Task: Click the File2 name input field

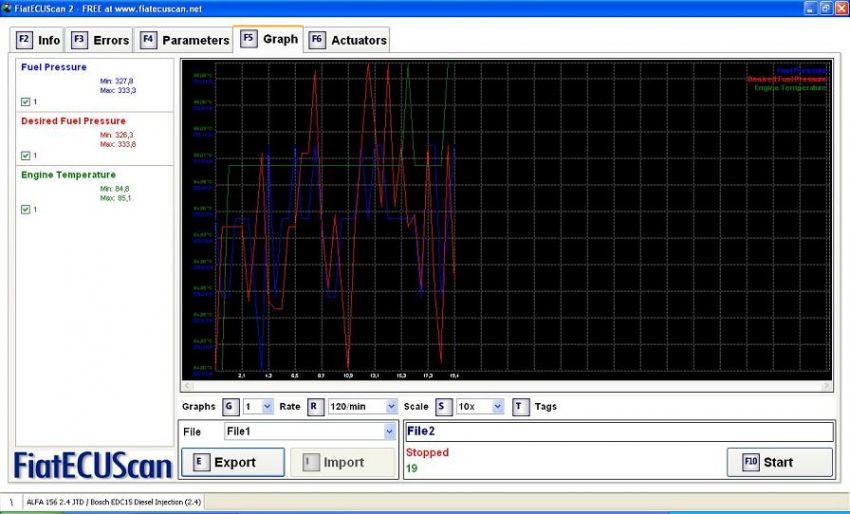Action: pos(618,431)
